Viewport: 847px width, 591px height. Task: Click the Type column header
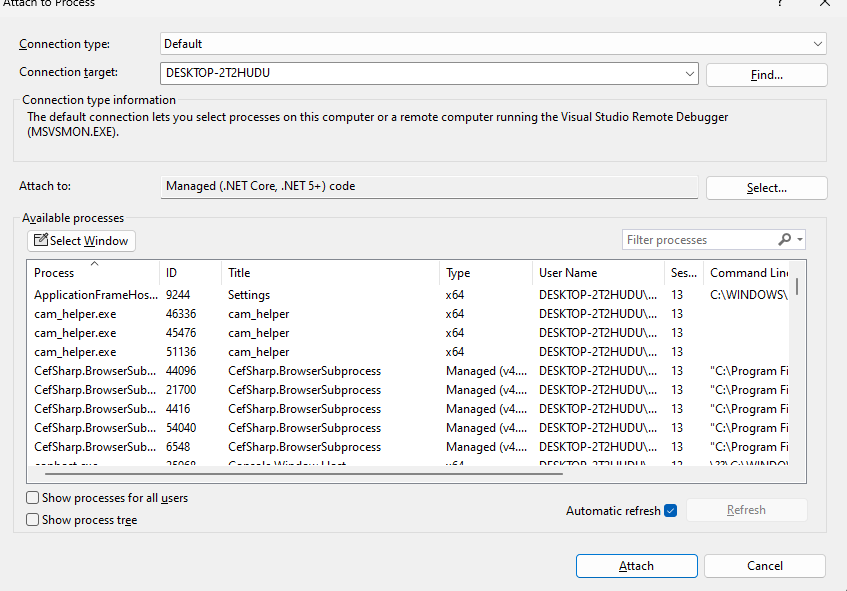click(458, 273)
